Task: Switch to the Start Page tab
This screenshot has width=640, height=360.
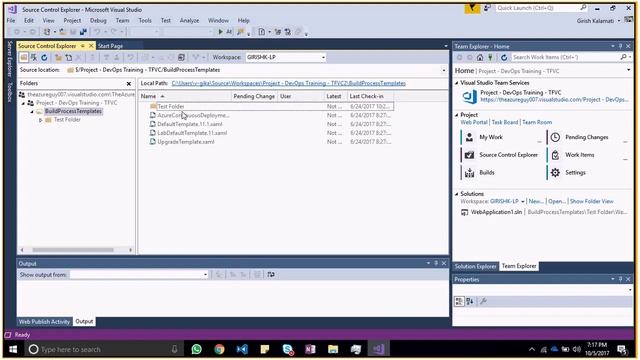Action: click(x=110, y=46)
